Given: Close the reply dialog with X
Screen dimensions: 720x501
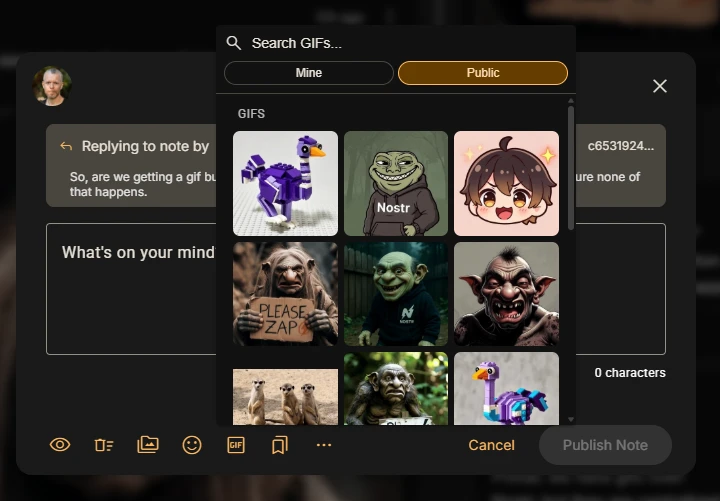Looking at the screenshot, I should pyautogui.click(x=660, y=86).
